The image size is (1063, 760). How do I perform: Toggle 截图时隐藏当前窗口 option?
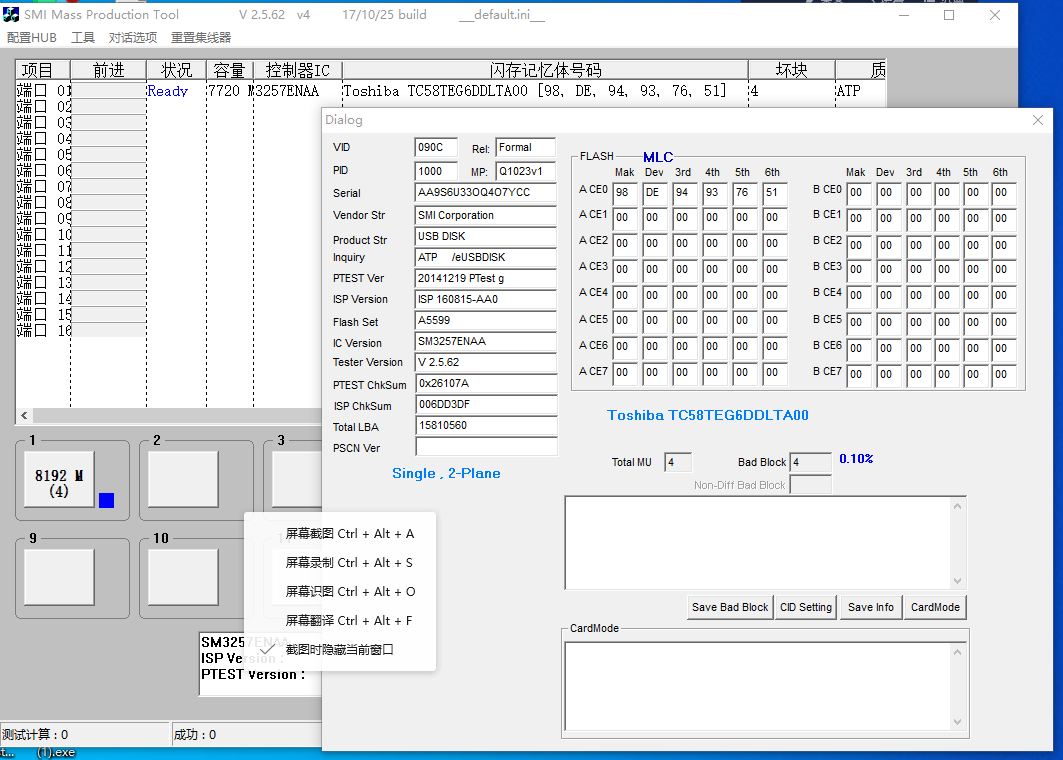click(339, 649)
